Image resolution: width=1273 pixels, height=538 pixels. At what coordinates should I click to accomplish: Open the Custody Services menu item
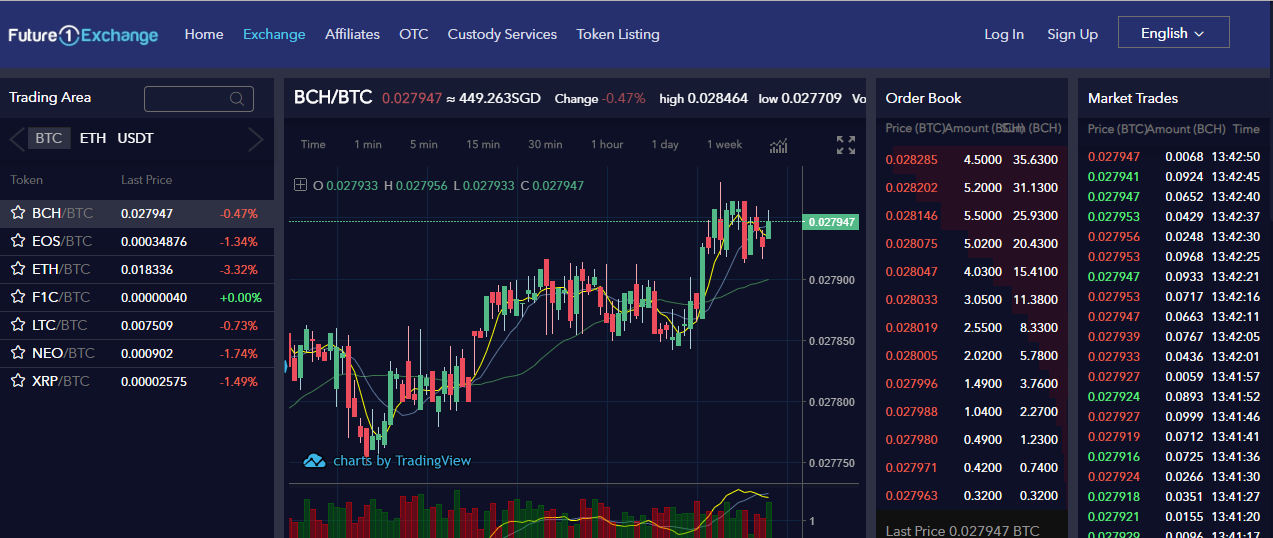pos(502,34)
